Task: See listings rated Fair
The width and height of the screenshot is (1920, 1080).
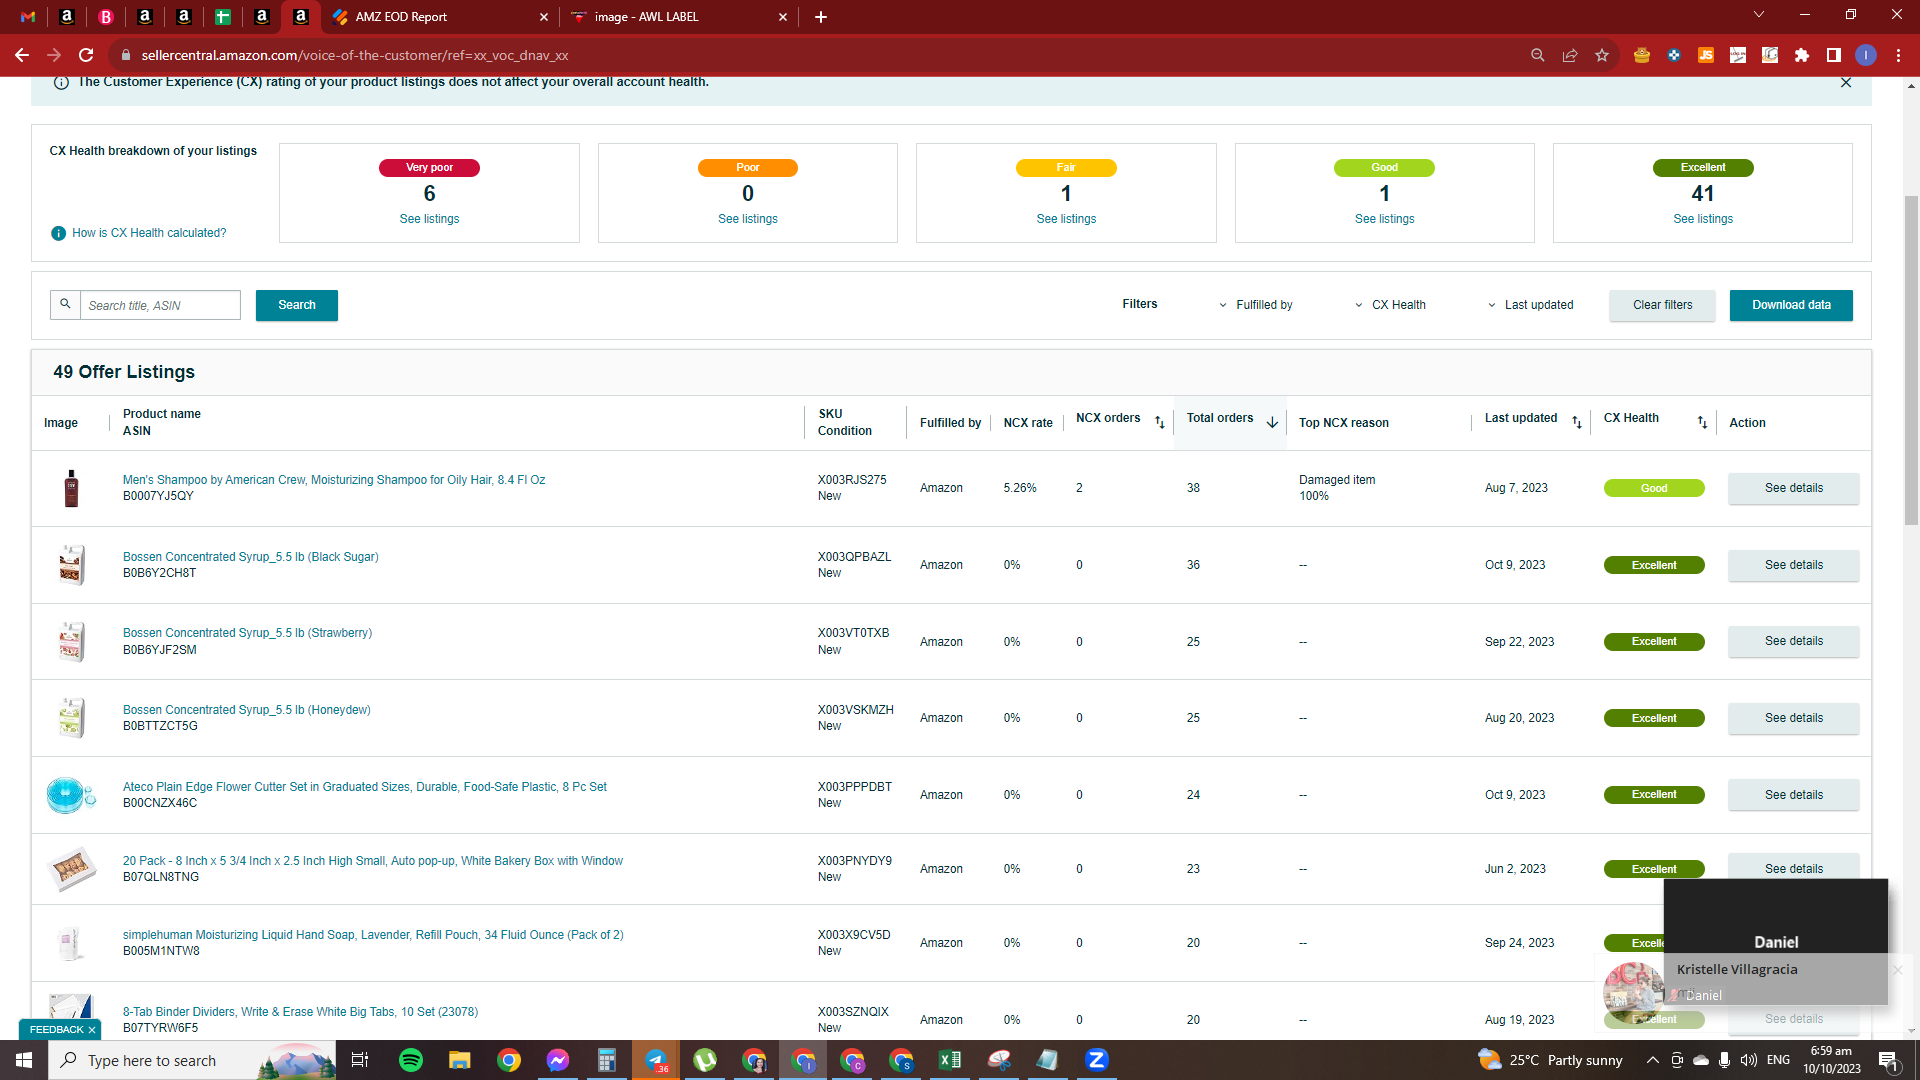Action: (x=1066, y=219)
